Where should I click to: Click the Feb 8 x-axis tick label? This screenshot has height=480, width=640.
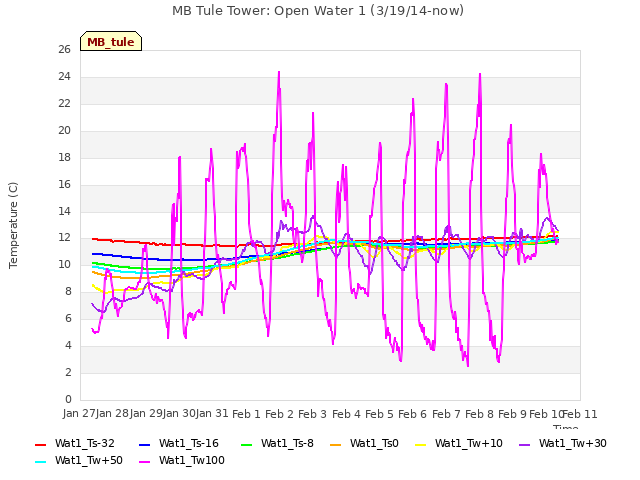pos(480,414)
